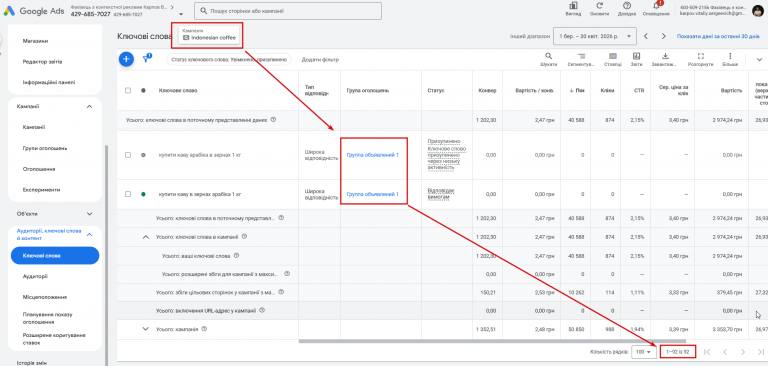This screenshot has width=768, height=366.
Task: Tick checkbox for 'купити каву арабіка в зернах 1 кг'
Action: tap(128, 155)
